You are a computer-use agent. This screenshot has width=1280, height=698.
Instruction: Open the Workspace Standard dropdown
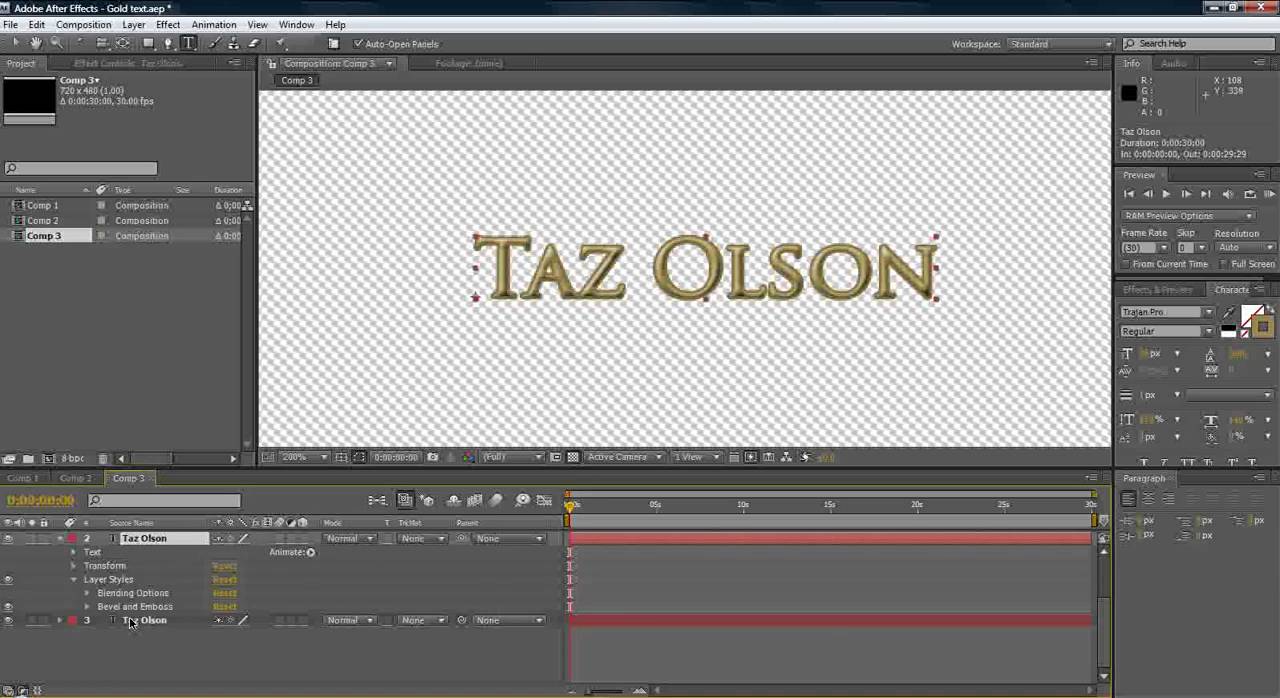click(x=1060, y=44)
